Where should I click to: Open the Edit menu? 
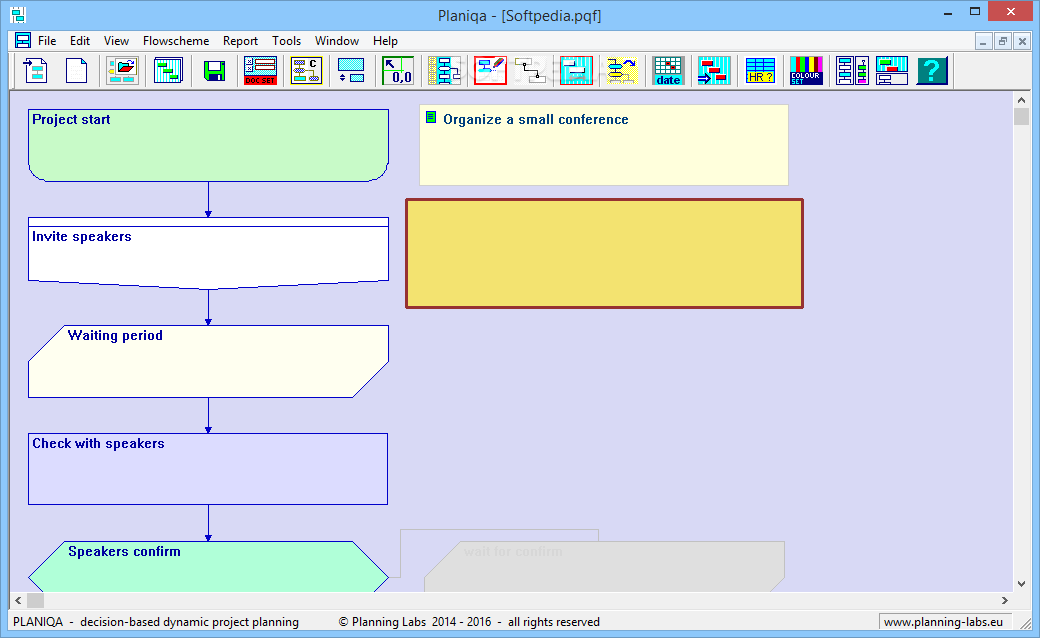point(80,40)
